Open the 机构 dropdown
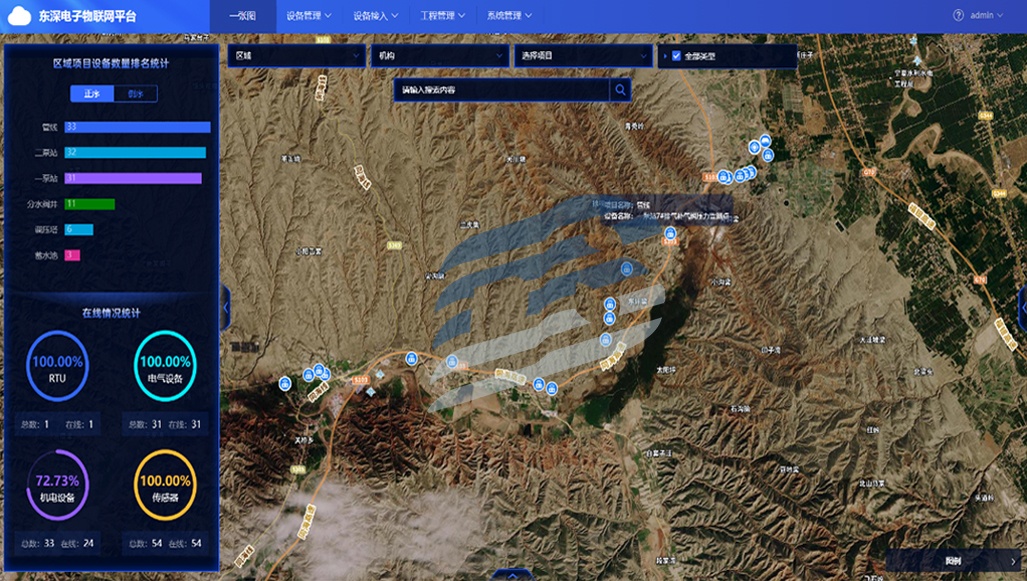This screenshot has height=581, width=1027. click(x=438, y=56)
